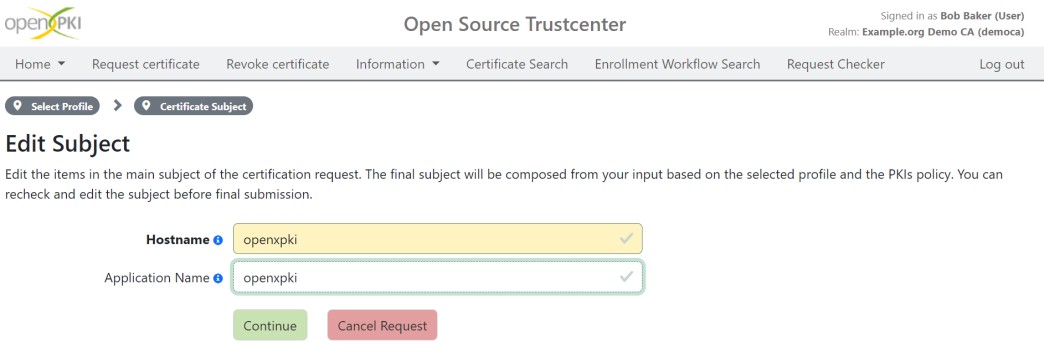Click the Certificate Subject pin icon
Image resolution: width=1044 pixels, height=362 pixels.
coord(146,106)
